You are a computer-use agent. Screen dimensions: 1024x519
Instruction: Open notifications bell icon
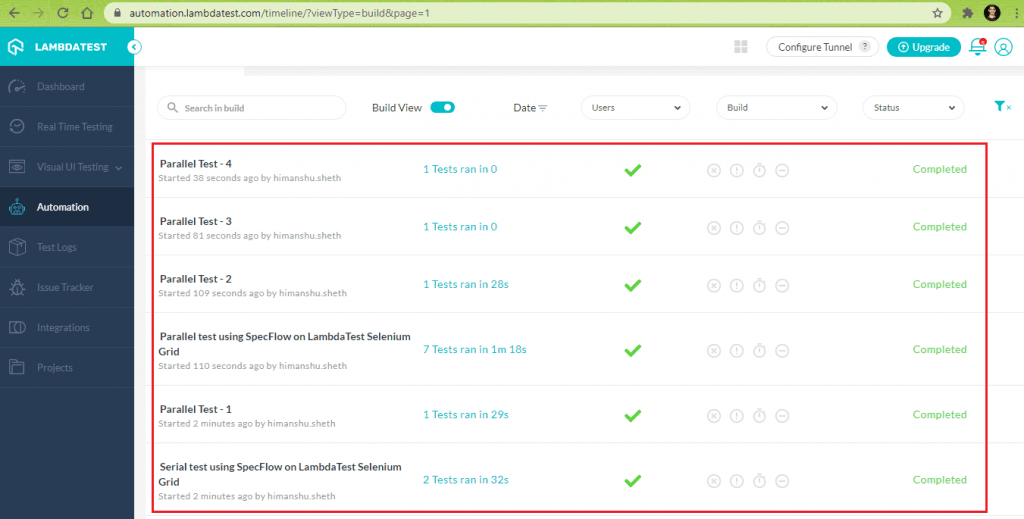pyautogui.click(x=978, y=47)
